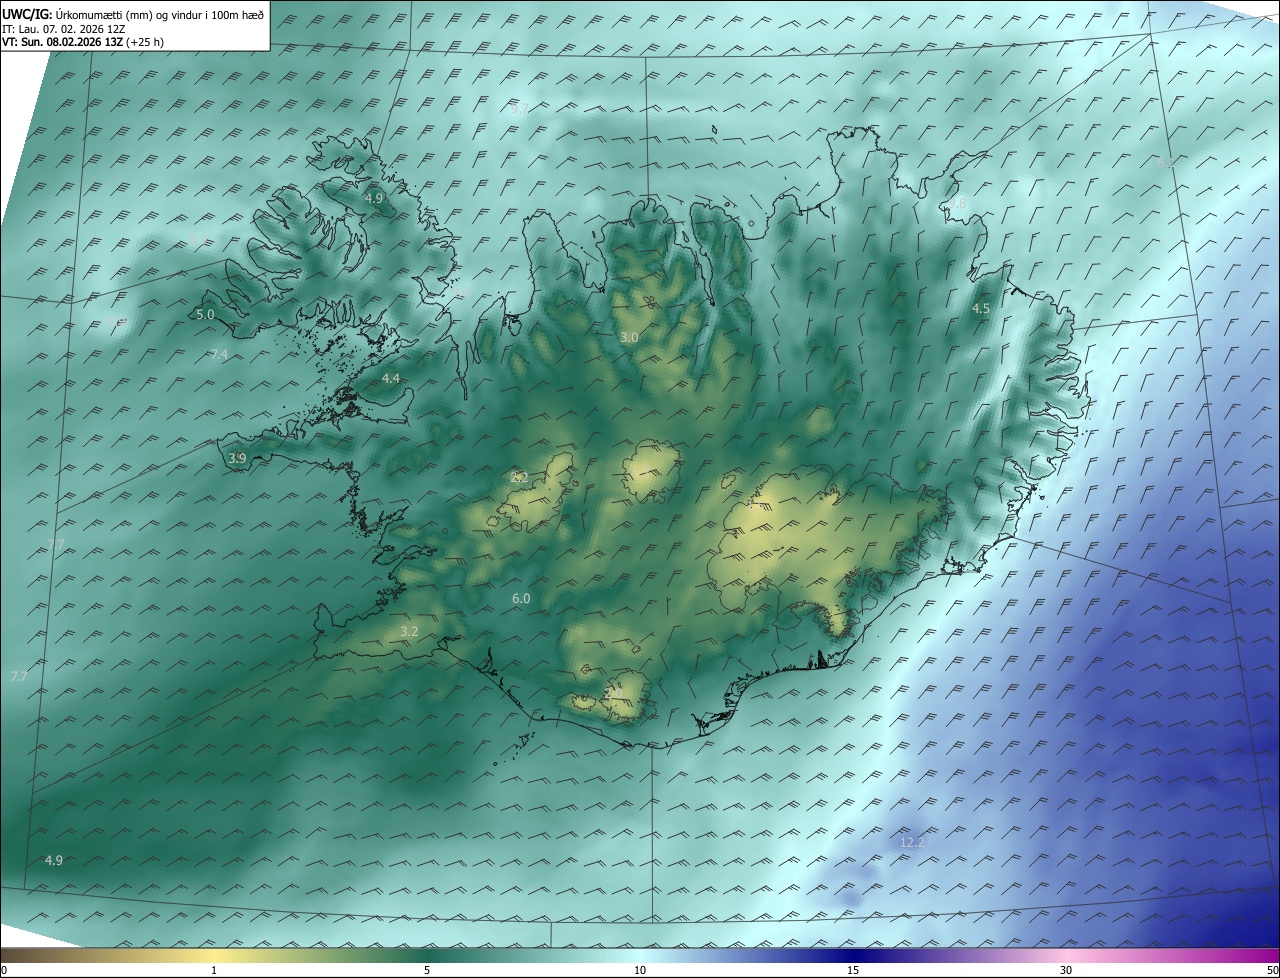1280x978 pixels.
Task: Select the 15 tick on the color scale
Action: 853,970
